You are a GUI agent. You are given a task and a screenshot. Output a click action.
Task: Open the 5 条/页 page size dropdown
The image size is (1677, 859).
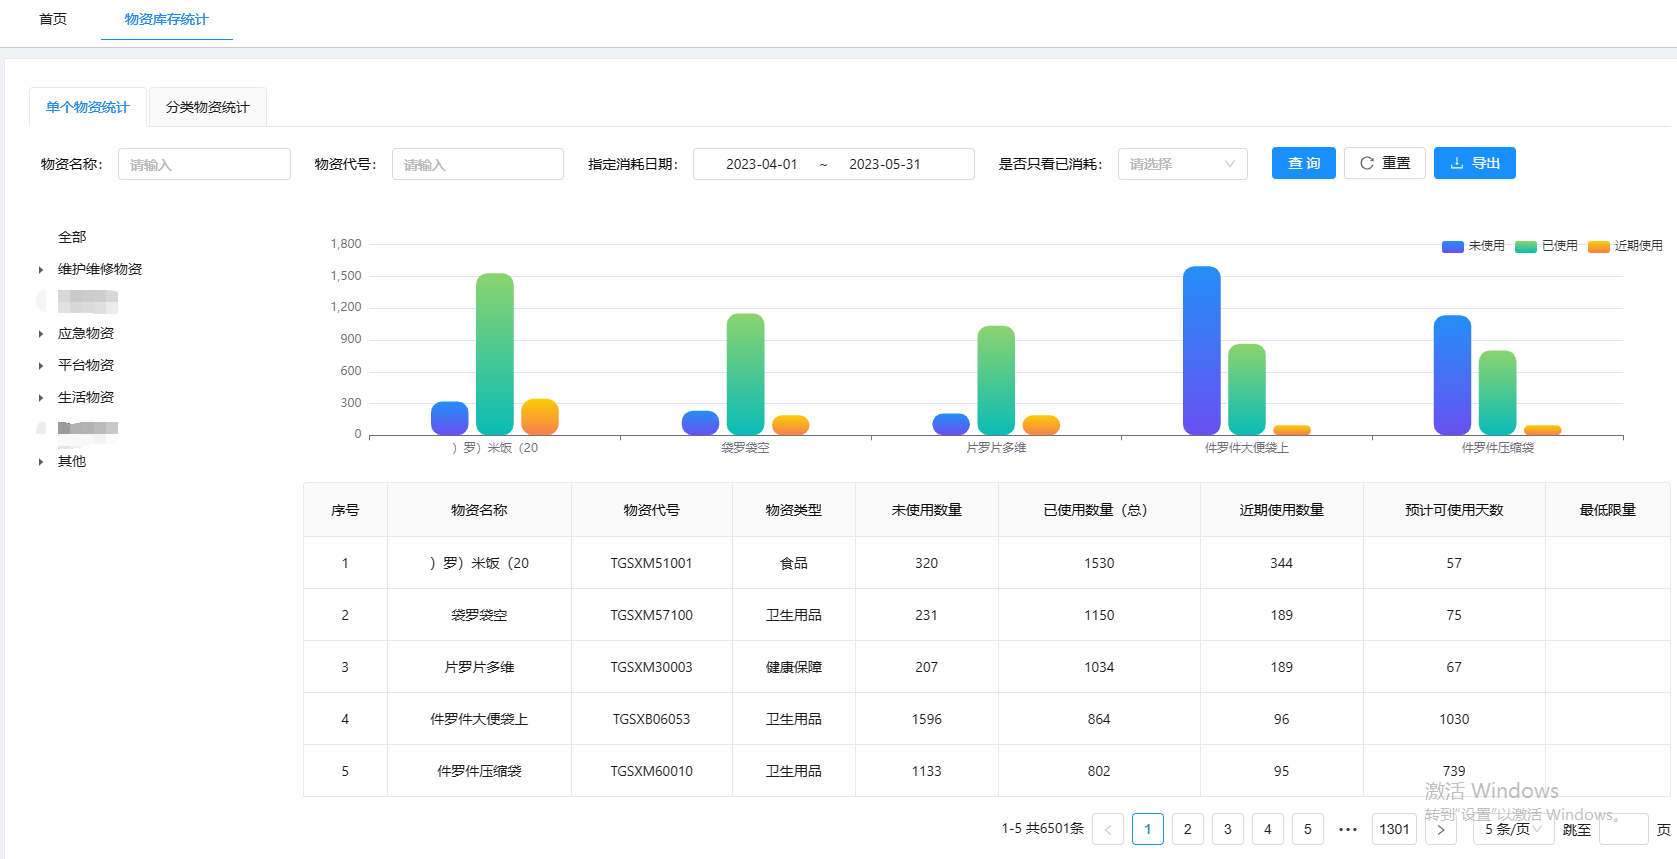[x=1514, y=829]
